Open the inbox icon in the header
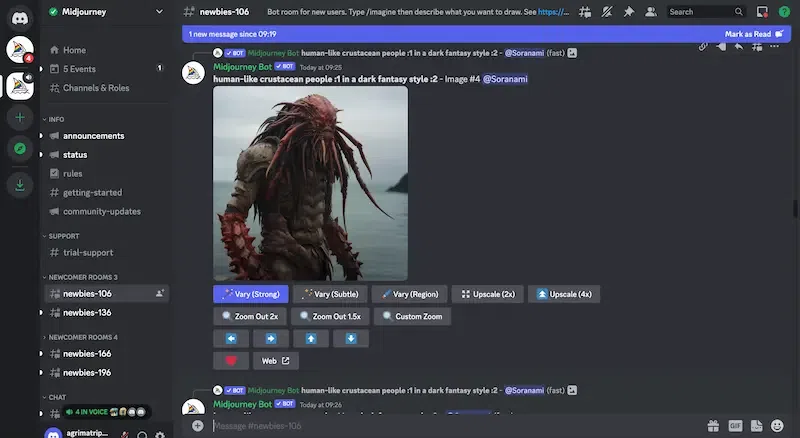The height and width of the screenshot is (438, 800). [x=762, y=12]
